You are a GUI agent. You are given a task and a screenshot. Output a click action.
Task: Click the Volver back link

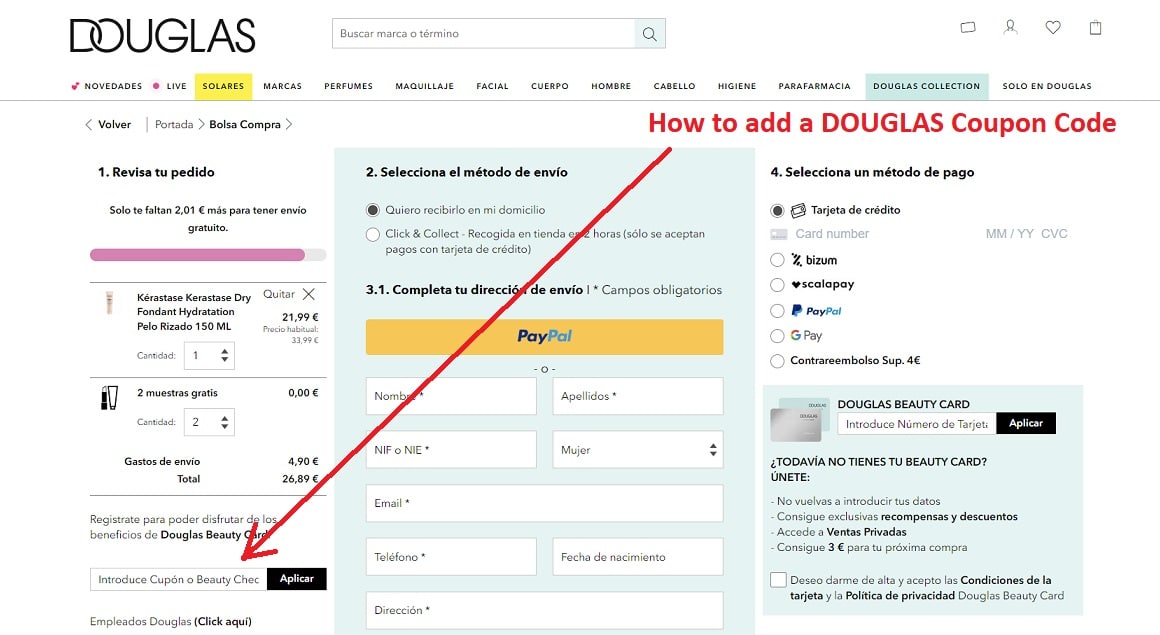click(x=115, y=124)
